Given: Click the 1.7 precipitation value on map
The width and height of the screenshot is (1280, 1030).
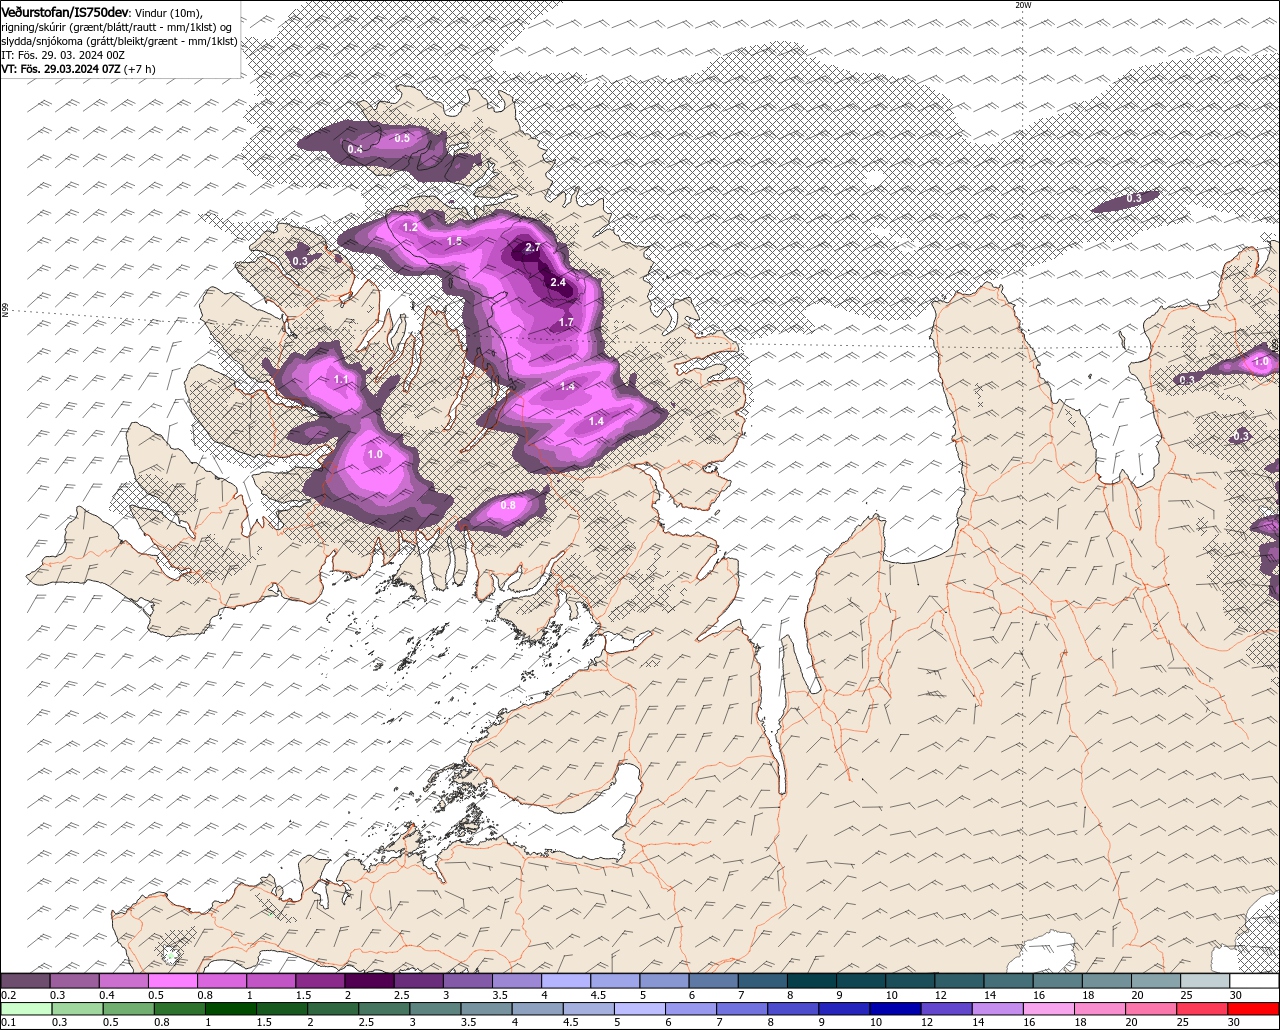Looking at the screenshot, I should (x=566, y=322).
